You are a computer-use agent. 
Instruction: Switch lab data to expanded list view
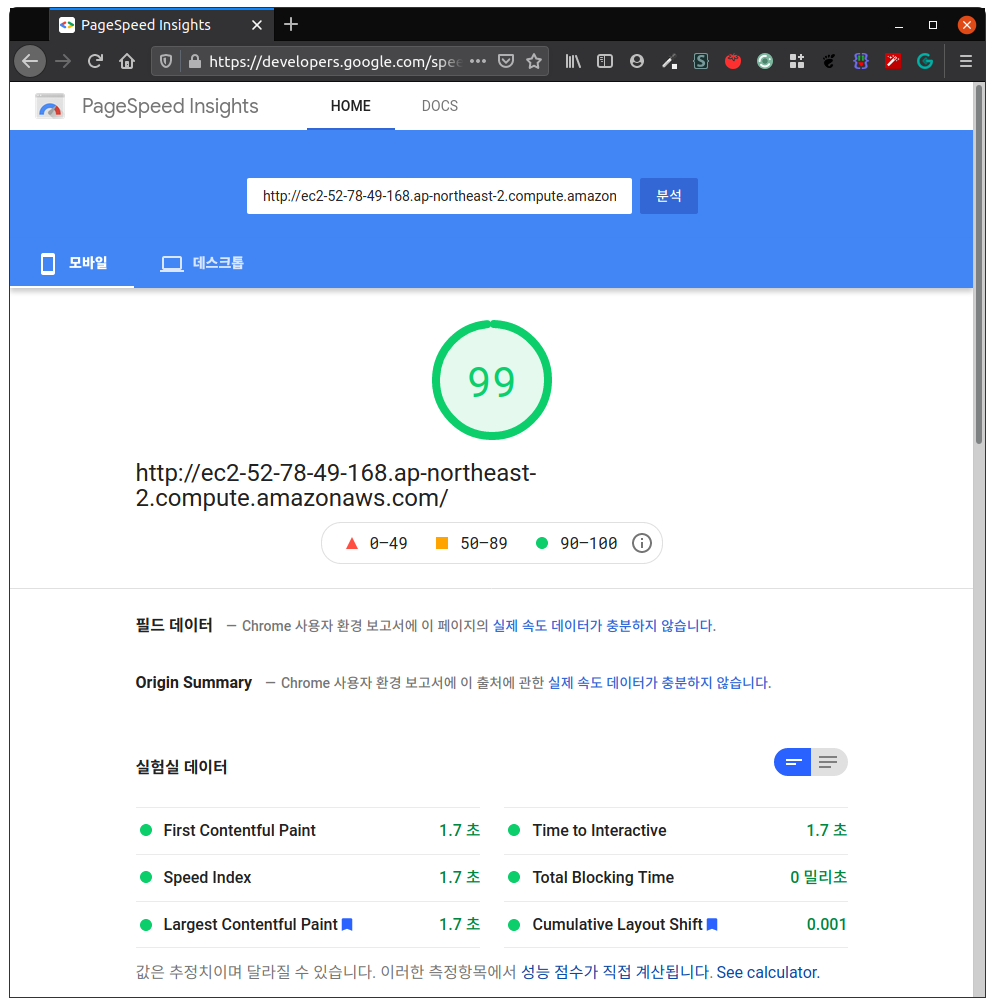pos(829,762)
